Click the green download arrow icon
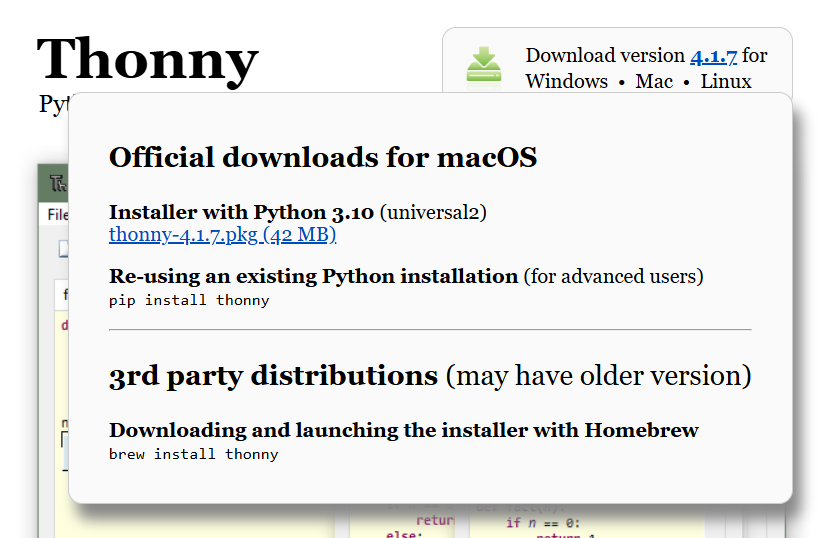Screen dimensions: 836x538 point(484,64)
